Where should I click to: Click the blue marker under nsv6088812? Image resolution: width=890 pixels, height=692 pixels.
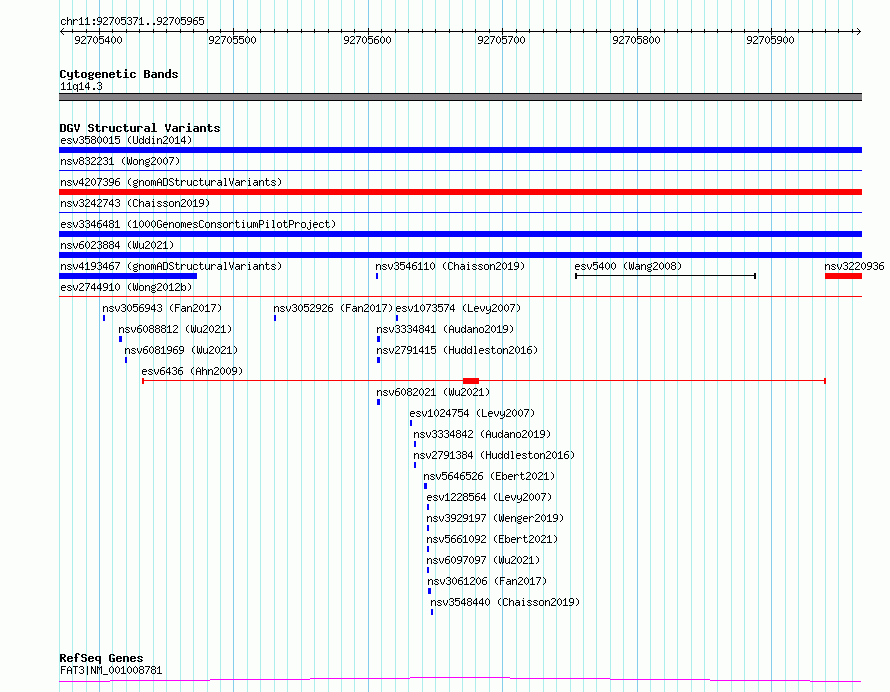120,339
